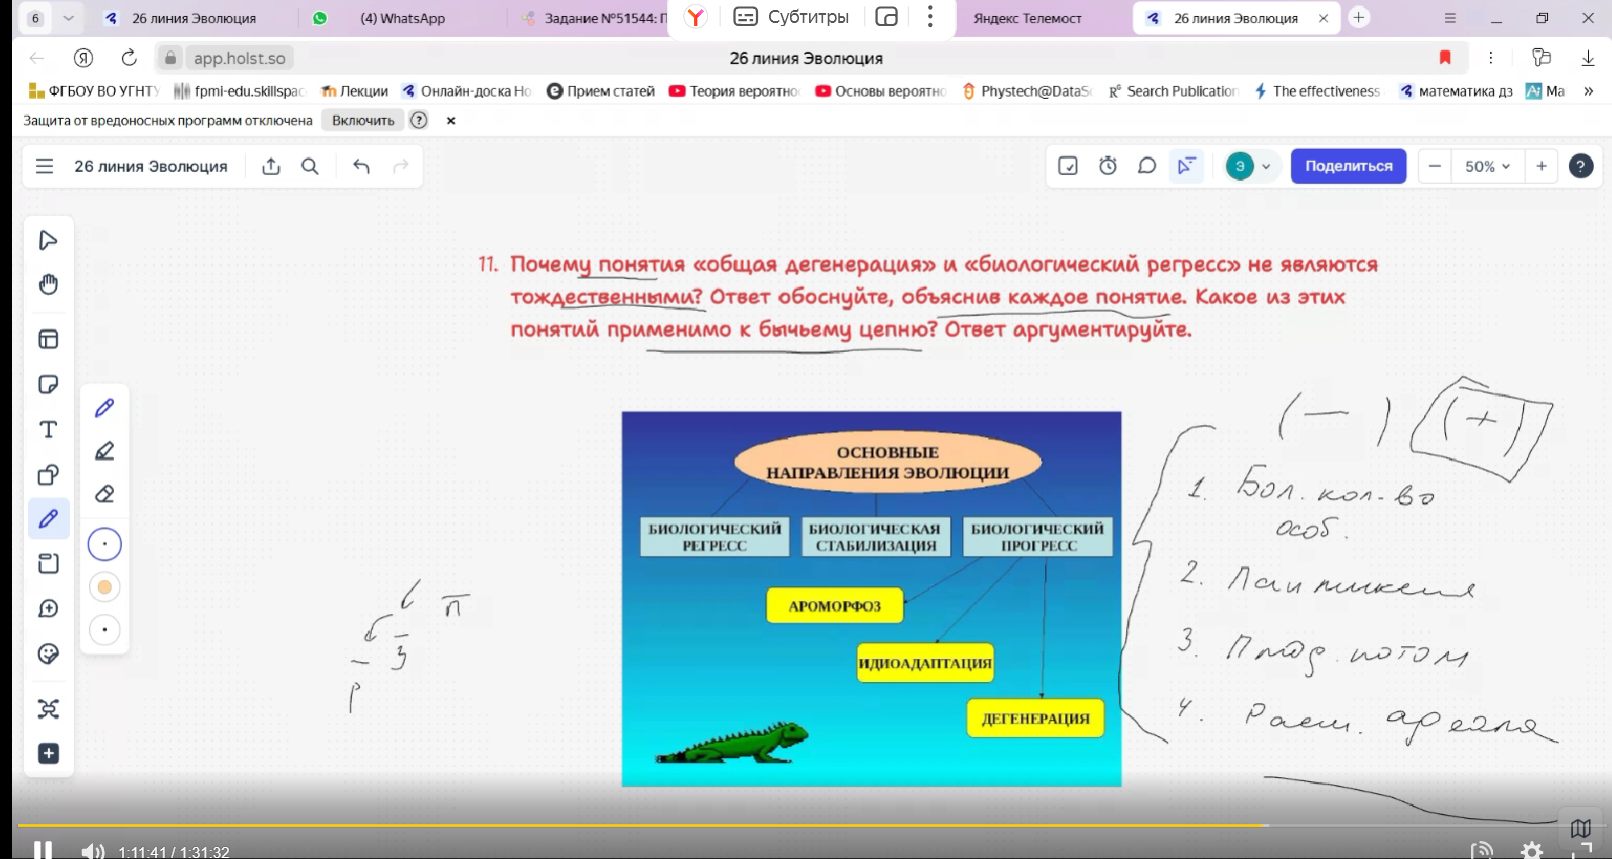
Task: Select the highlighter marker tool
Action: pyautogui.click(x=104, y=451)
